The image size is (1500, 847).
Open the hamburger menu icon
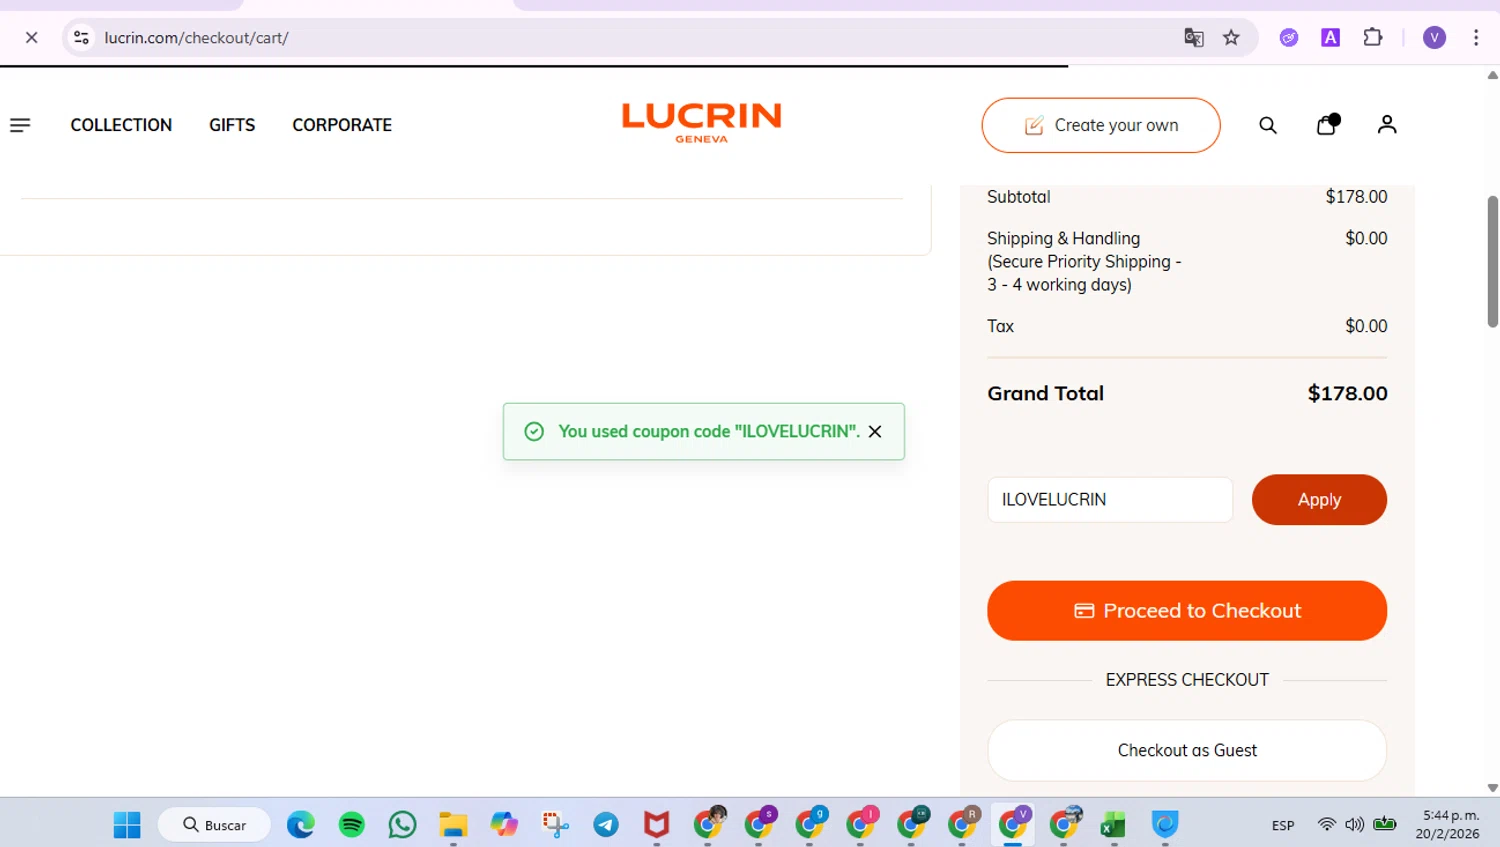(20, 125)
